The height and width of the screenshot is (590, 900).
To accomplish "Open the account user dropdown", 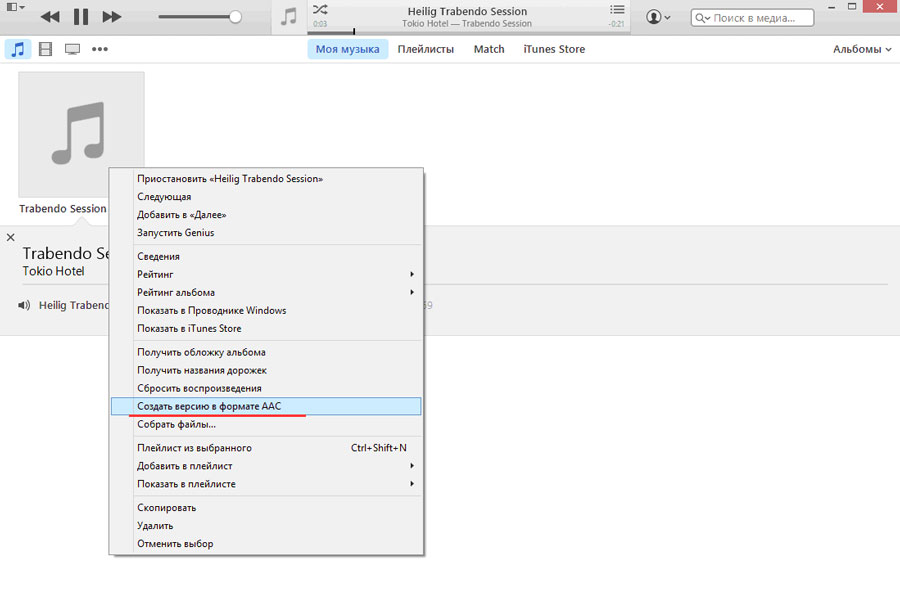I will coord(659,17).
